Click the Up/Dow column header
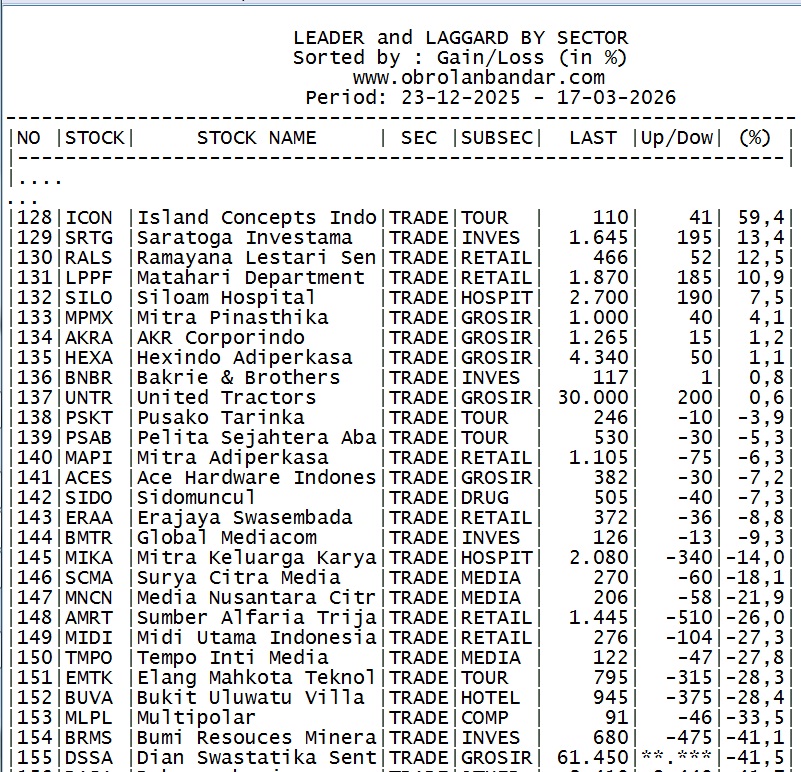Viewport: 801px width, 772px height. coord(677,138)
